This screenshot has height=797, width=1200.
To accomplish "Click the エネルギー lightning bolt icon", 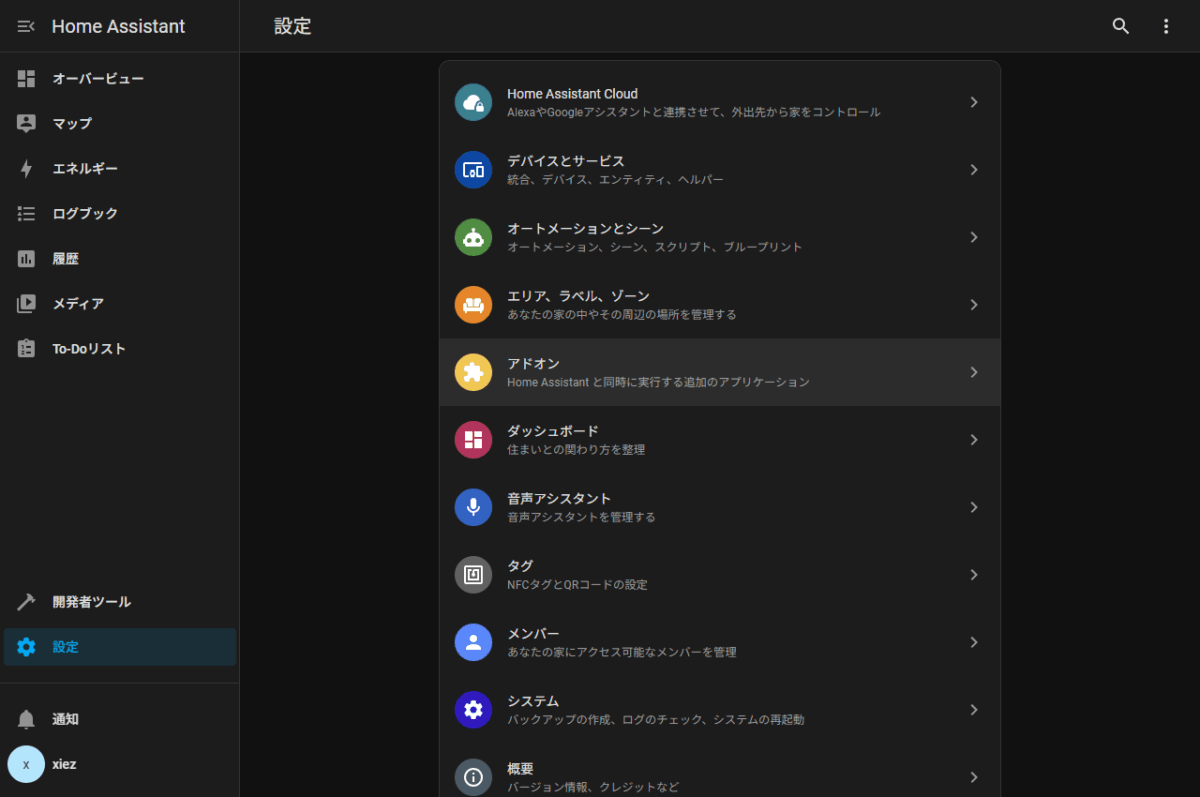I will coord(26,168).
